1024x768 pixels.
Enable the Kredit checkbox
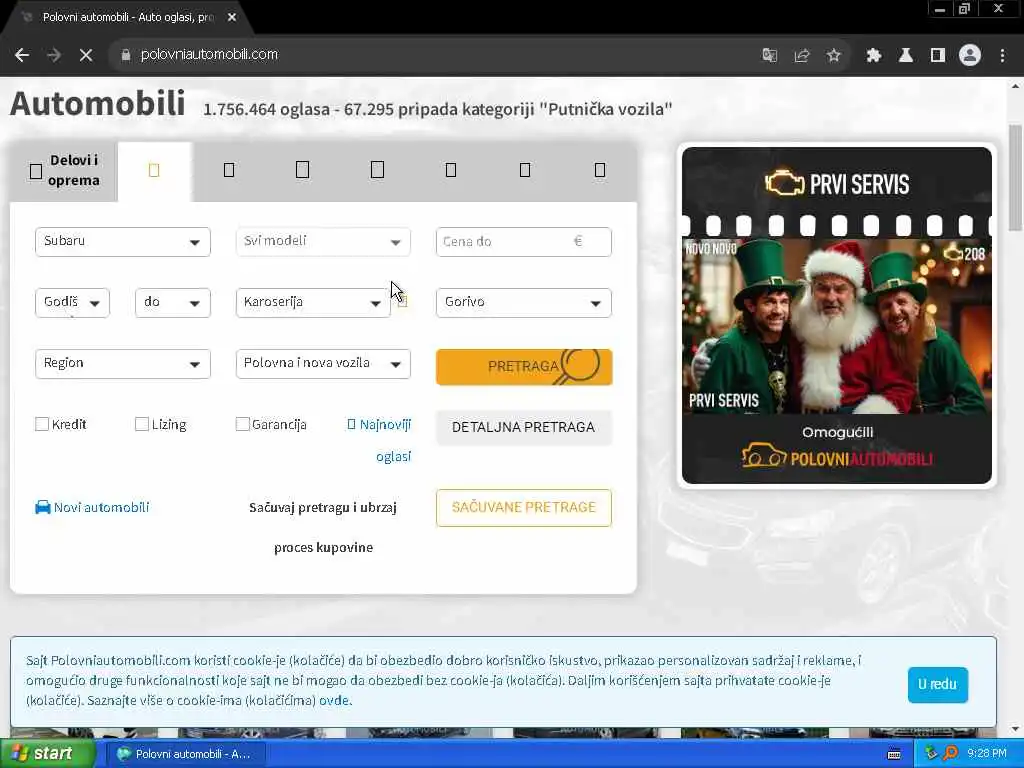[x=42, y=424]
